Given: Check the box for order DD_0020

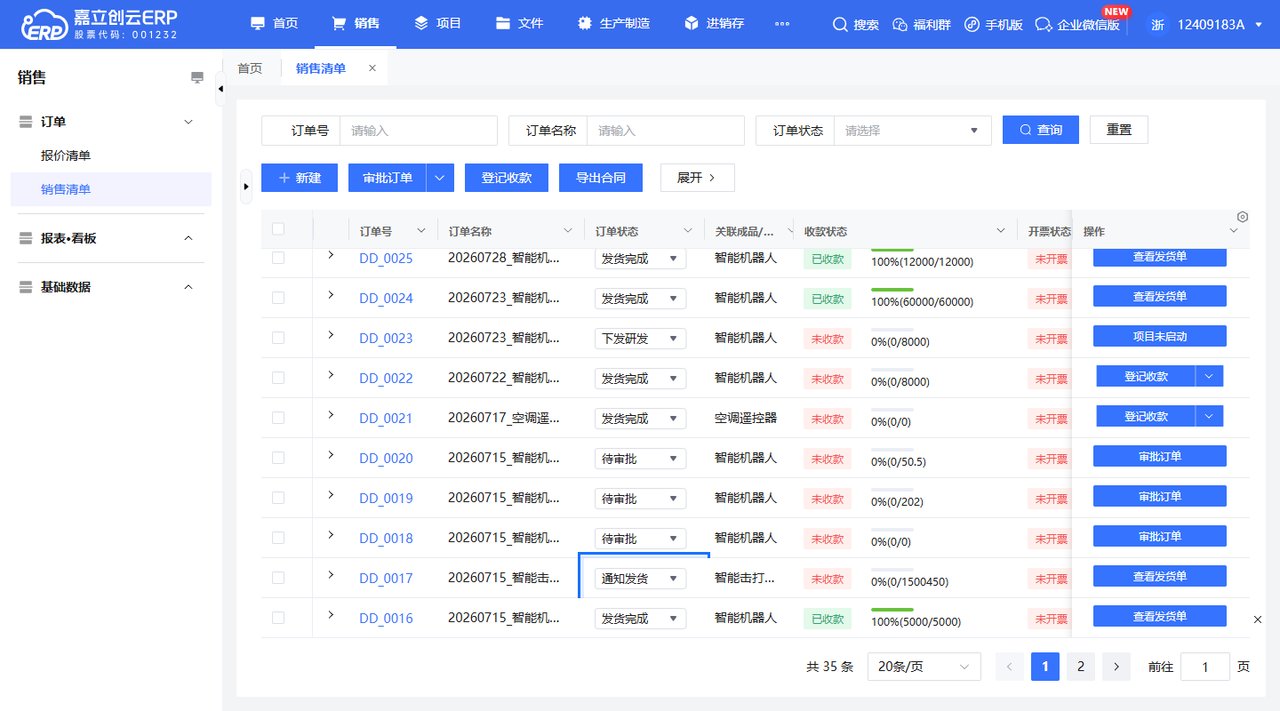Looking at the screenshot, I should pyautogui.click(x=278, y=458).
